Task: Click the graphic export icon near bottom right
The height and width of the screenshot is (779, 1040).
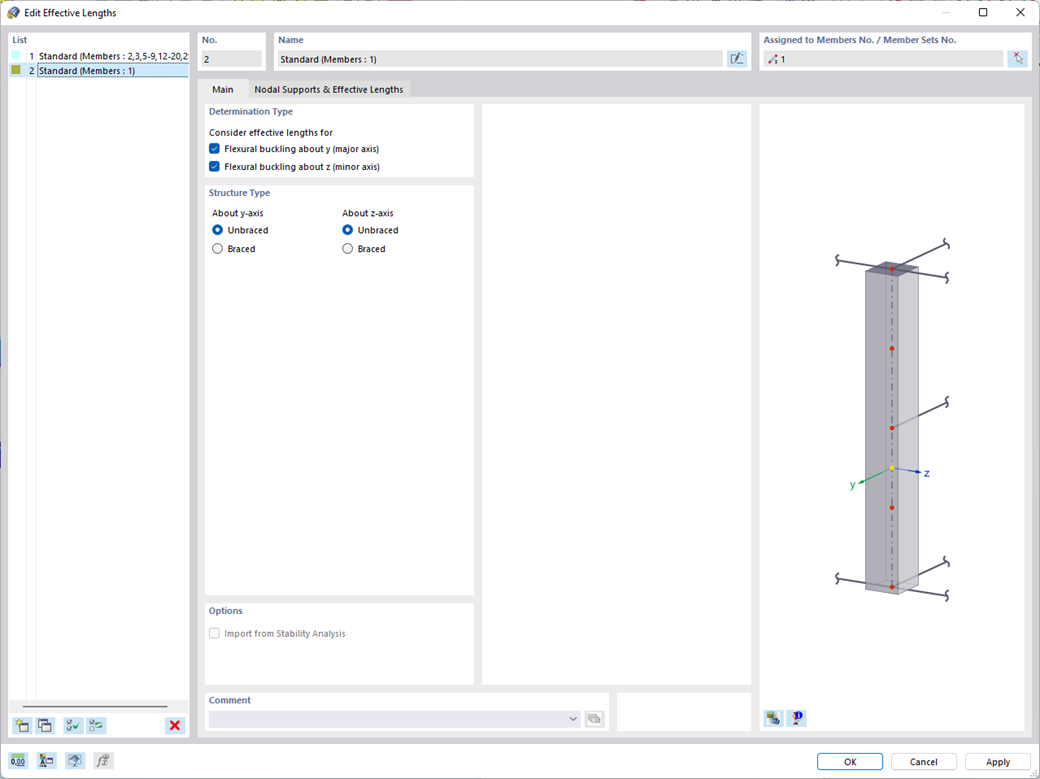Action: 771,718
